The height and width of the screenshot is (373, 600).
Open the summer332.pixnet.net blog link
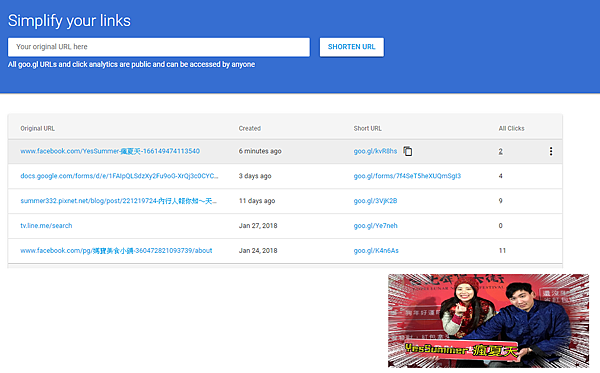[x=118, y=201]
